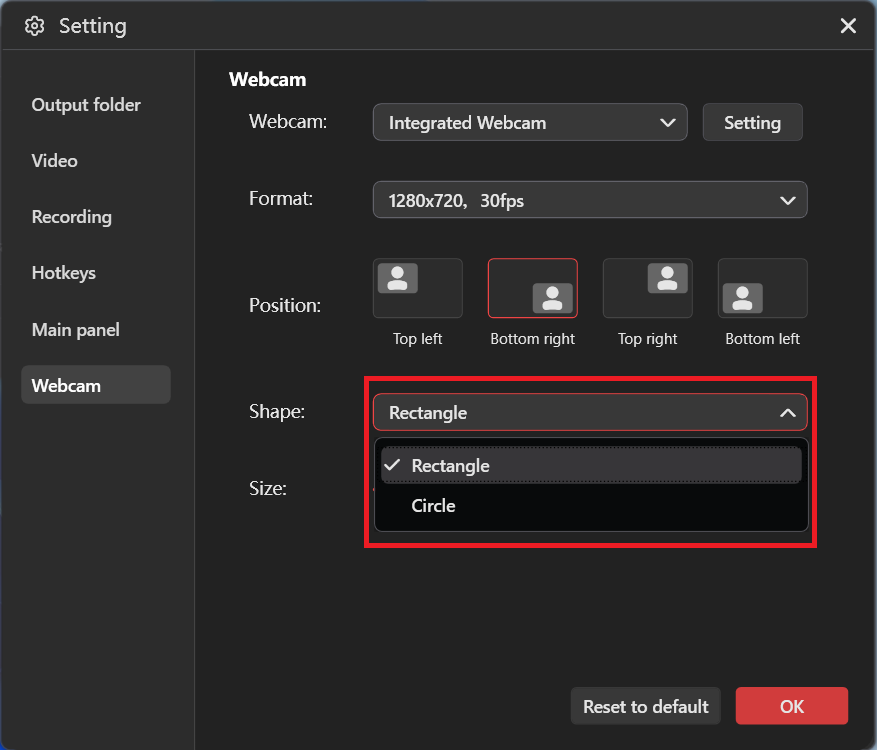Open the Output folder settings page

(87, 104)
